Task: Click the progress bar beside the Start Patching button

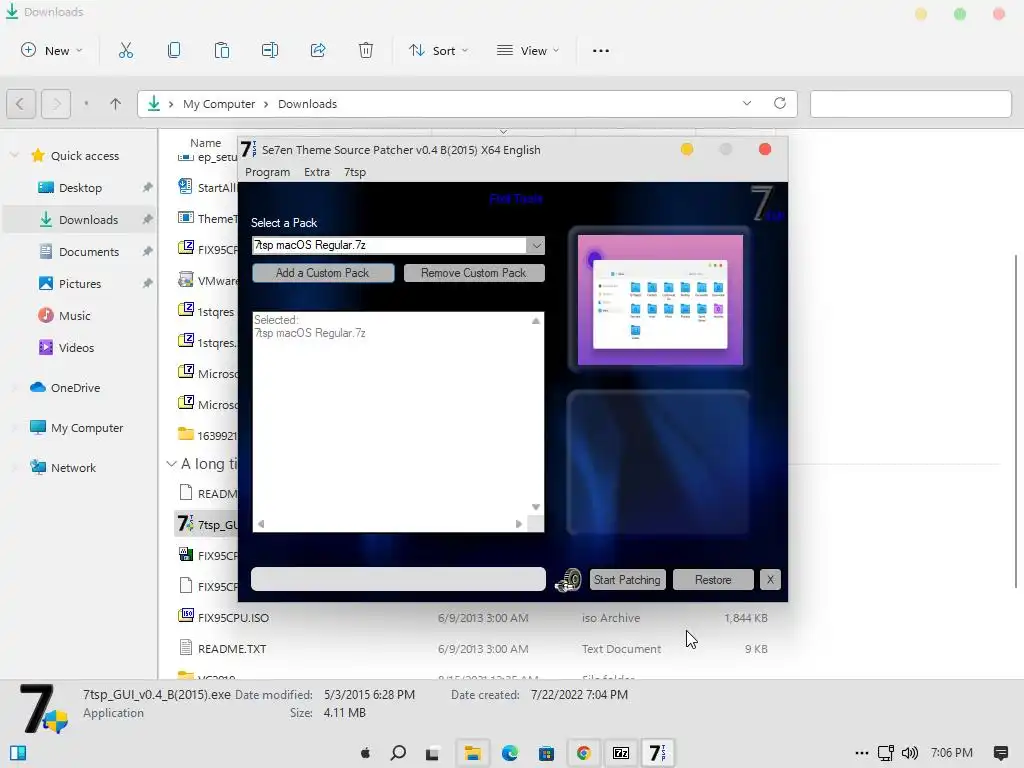Action: [x=398, y=579]
